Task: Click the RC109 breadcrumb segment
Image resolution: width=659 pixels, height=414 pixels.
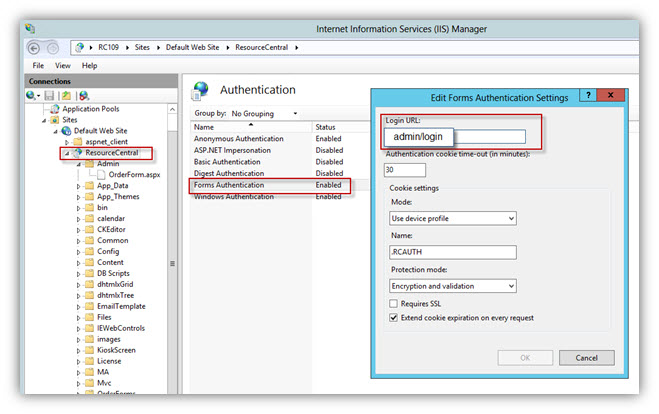Action: tap(108, 47)
